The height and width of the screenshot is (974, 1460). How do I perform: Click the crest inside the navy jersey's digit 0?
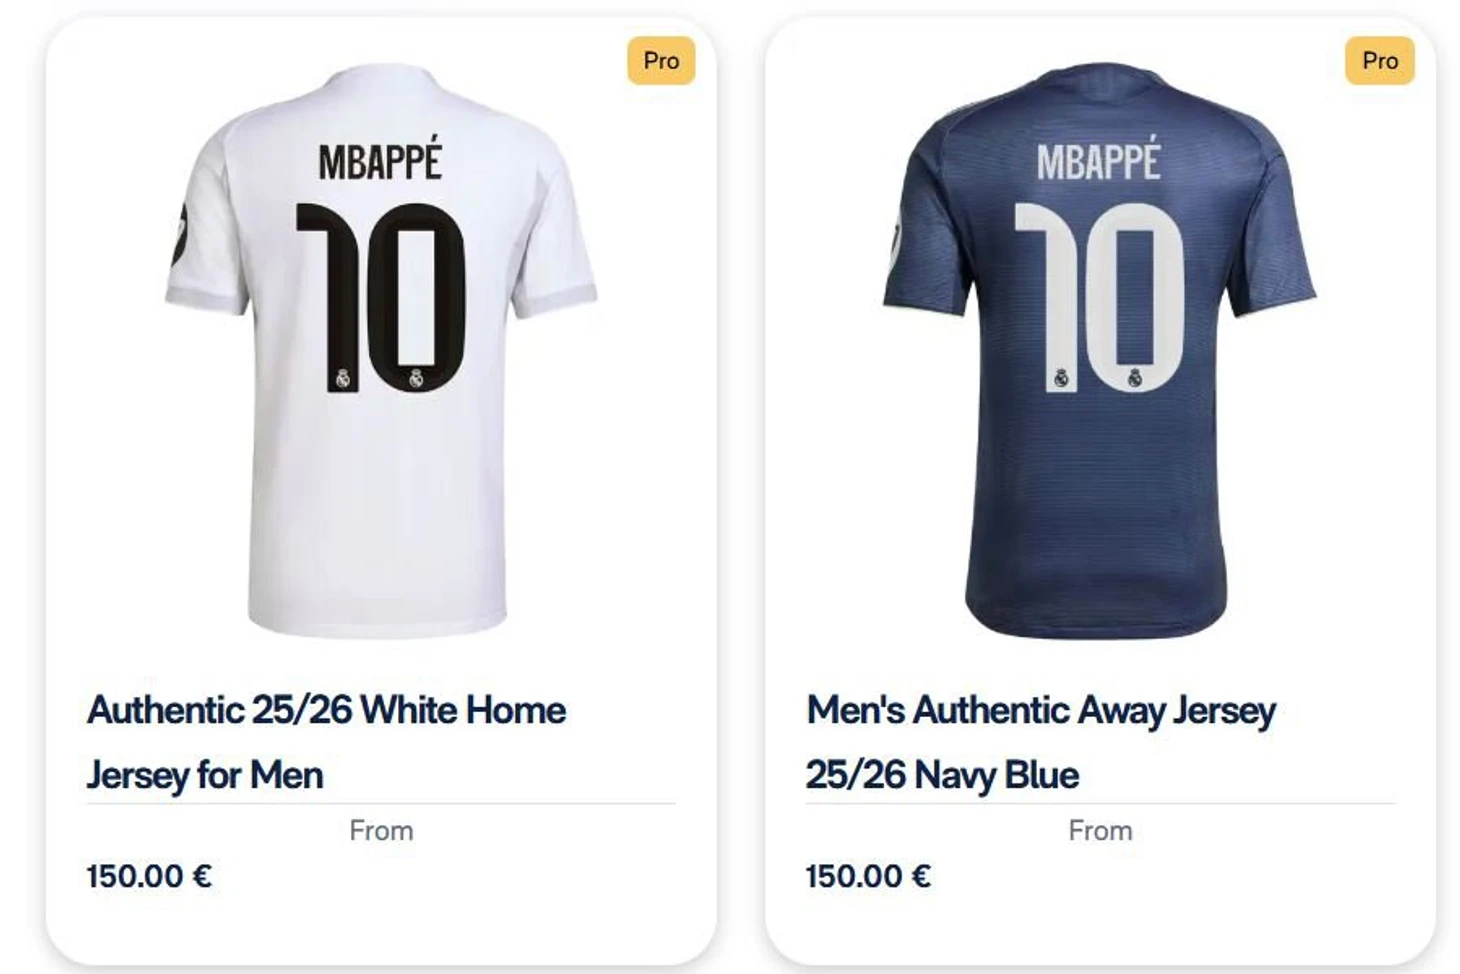click(1134, 378)
